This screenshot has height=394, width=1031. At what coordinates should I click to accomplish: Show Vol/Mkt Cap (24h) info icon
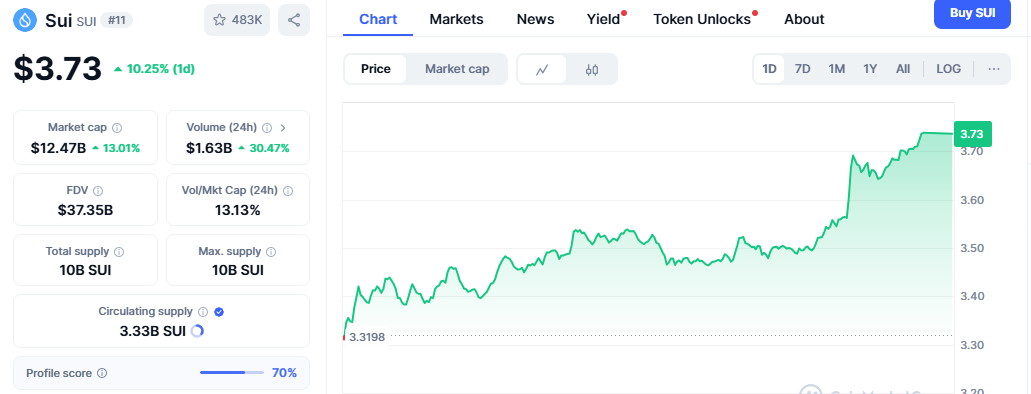(287, 191)
